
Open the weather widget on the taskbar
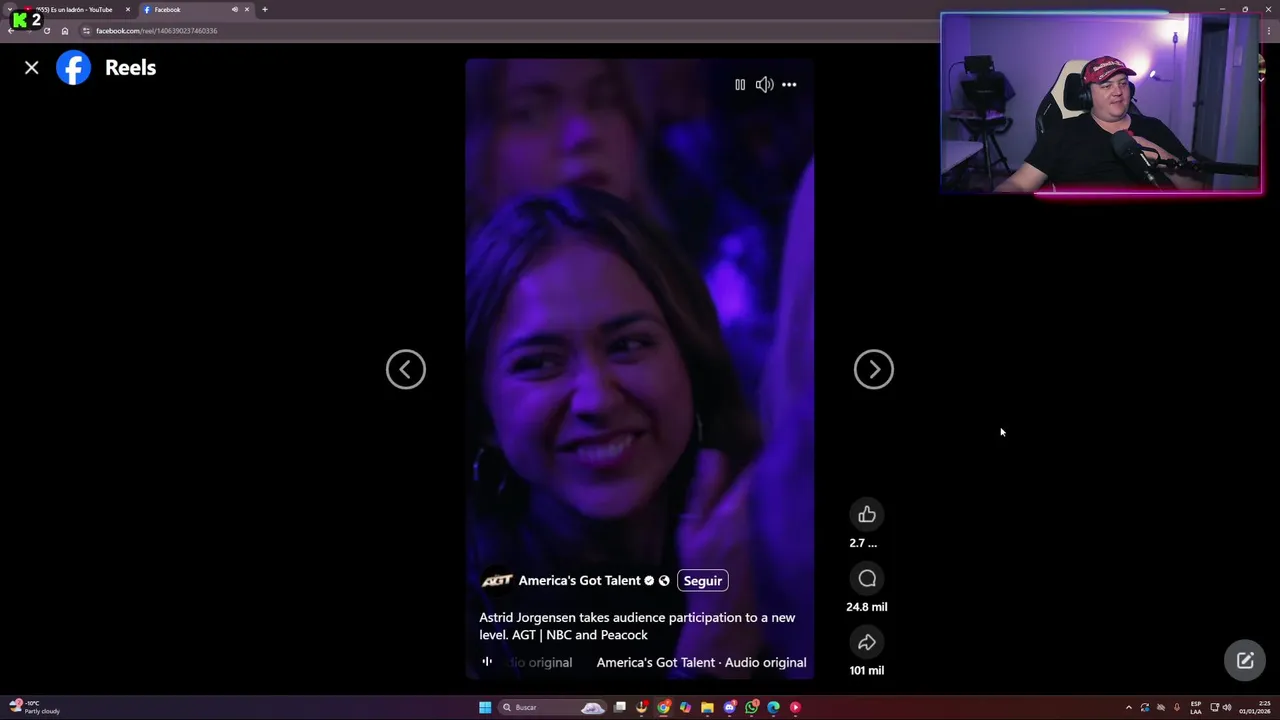point(34,707)
